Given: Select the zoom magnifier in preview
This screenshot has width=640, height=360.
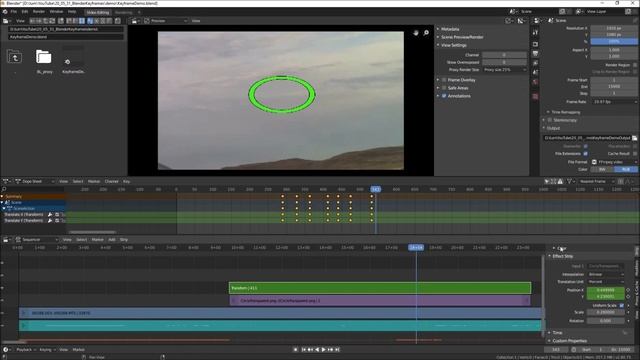Looking at the screenshot, I should 426,33.
